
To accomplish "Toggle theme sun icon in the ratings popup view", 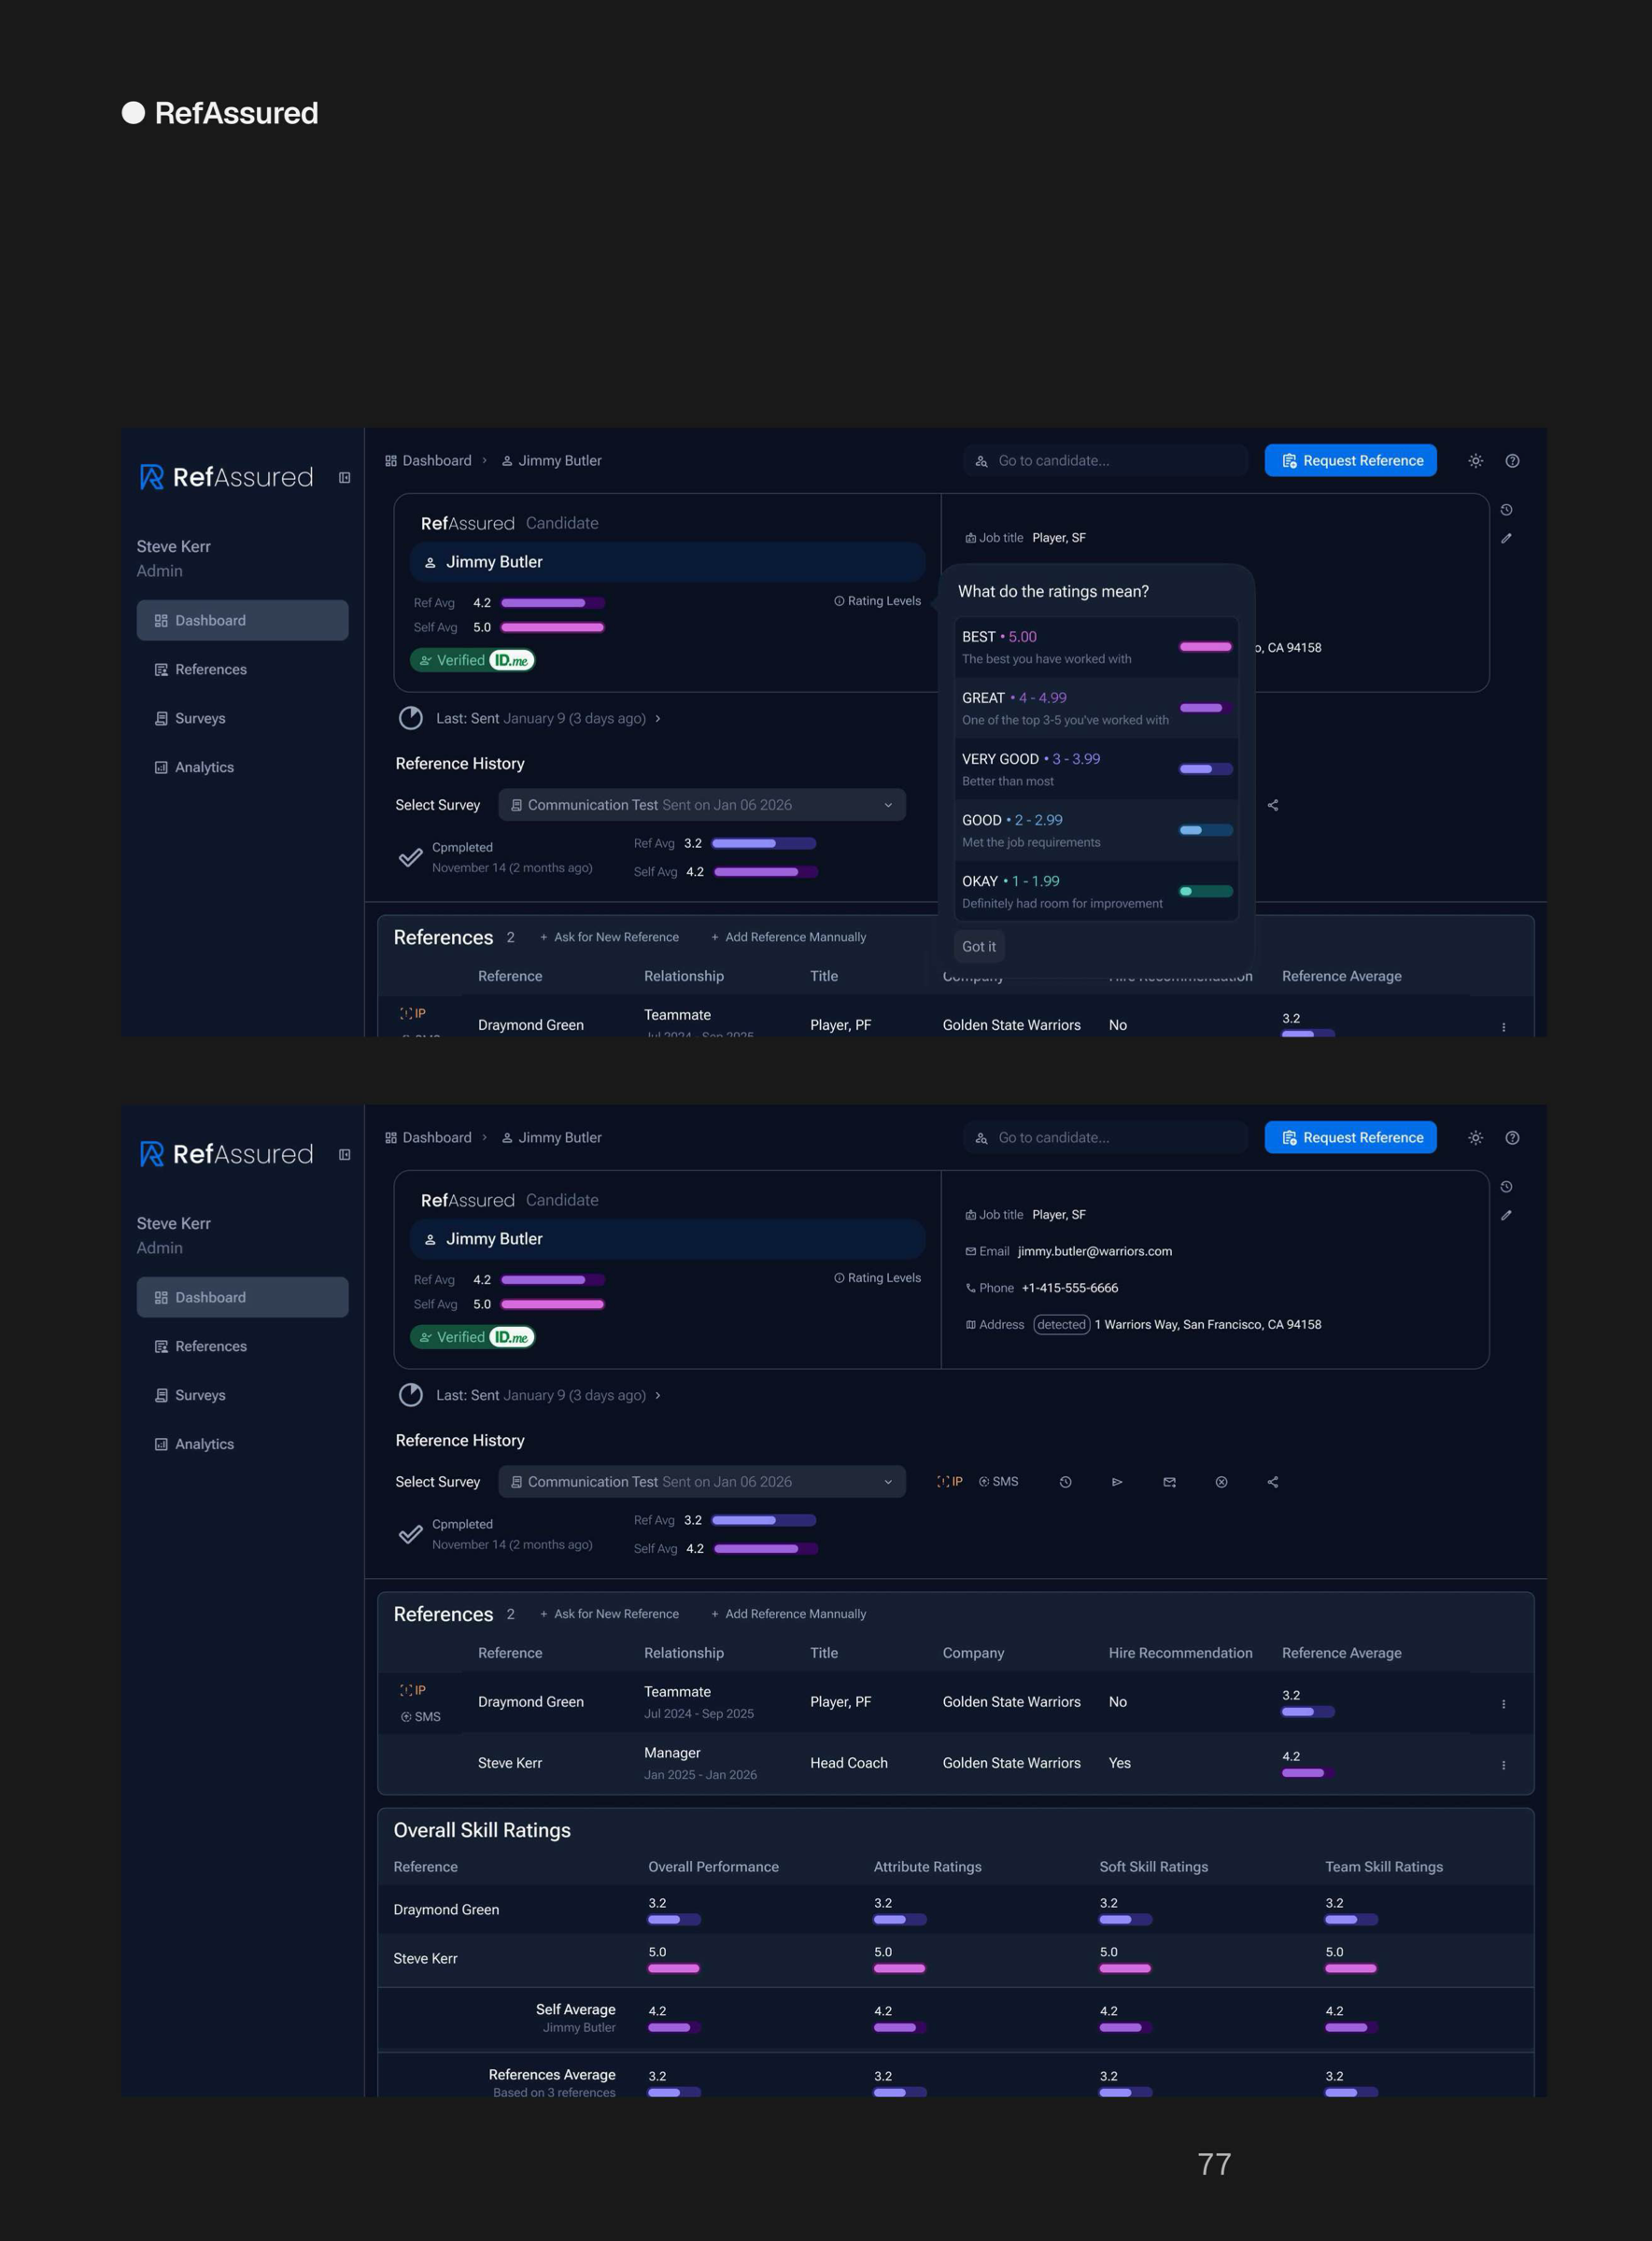I will pos(1475,461).
